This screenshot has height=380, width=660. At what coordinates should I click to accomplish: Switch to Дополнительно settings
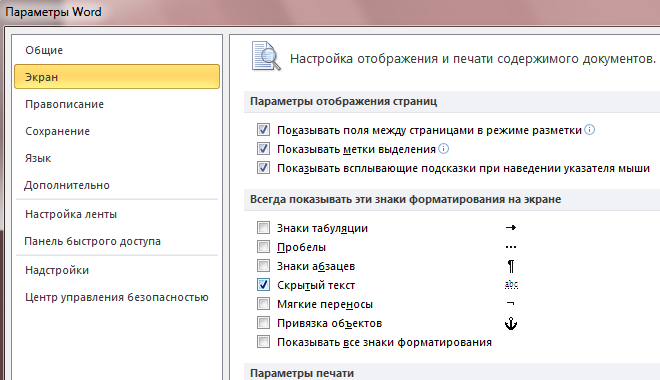[x=117, y=185]
